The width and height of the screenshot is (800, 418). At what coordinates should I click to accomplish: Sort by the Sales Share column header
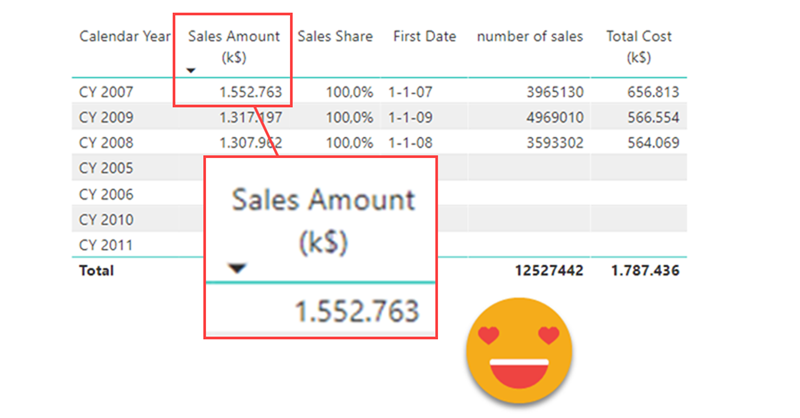pos(335,37)
